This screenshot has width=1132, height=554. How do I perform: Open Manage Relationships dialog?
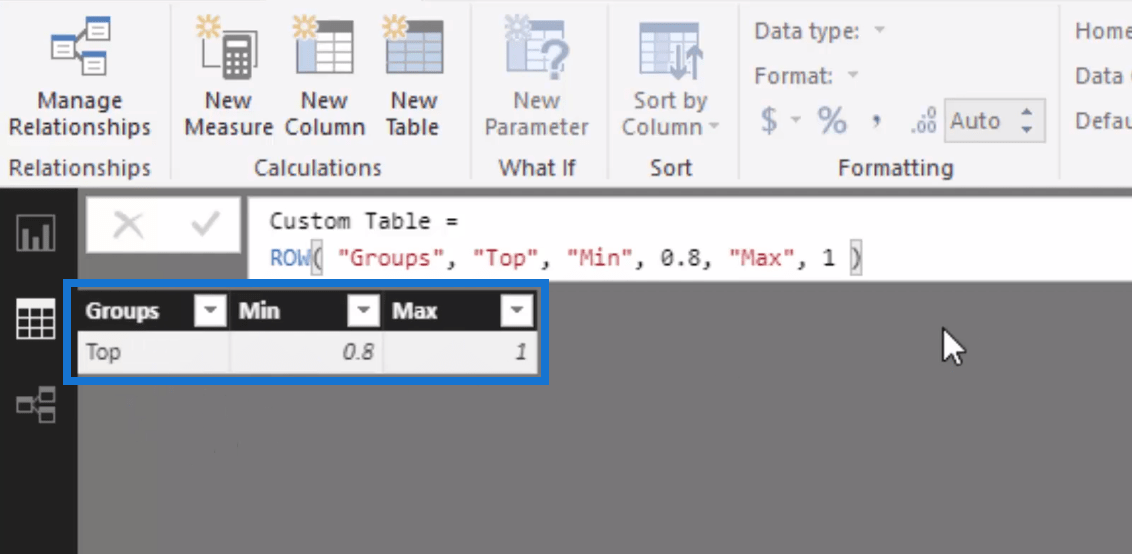point(79,77)
